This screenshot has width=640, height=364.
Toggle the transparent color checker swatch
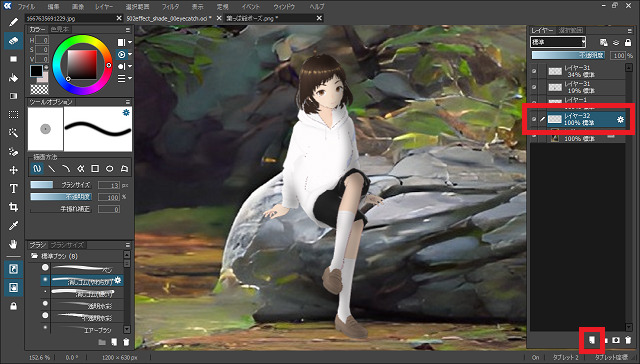pyautogui.click(x=39, y=89)
